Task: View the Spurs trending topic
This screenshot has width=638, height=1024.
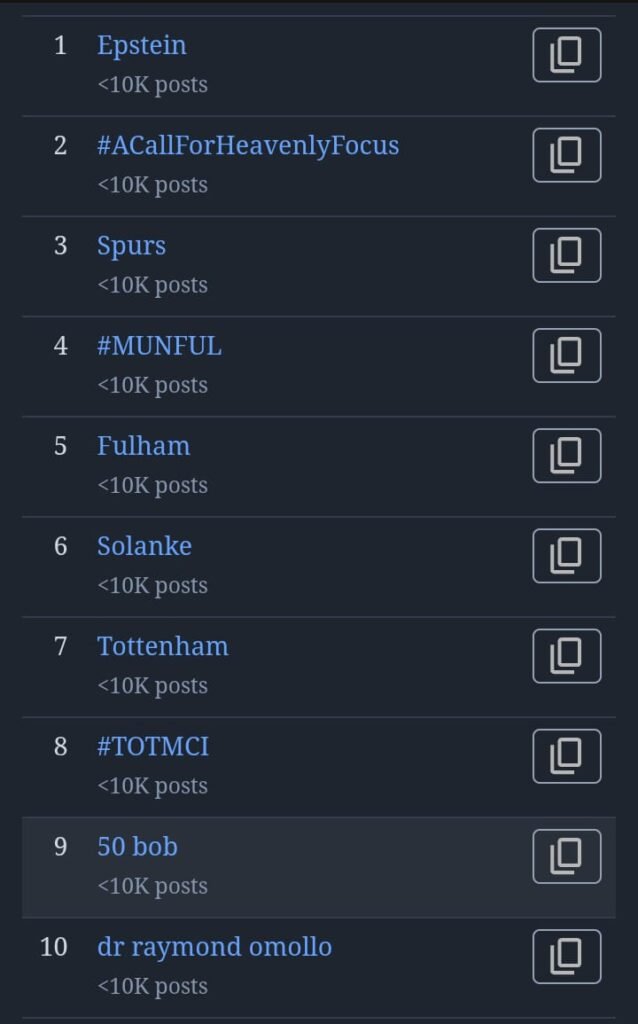Action: 131,246
